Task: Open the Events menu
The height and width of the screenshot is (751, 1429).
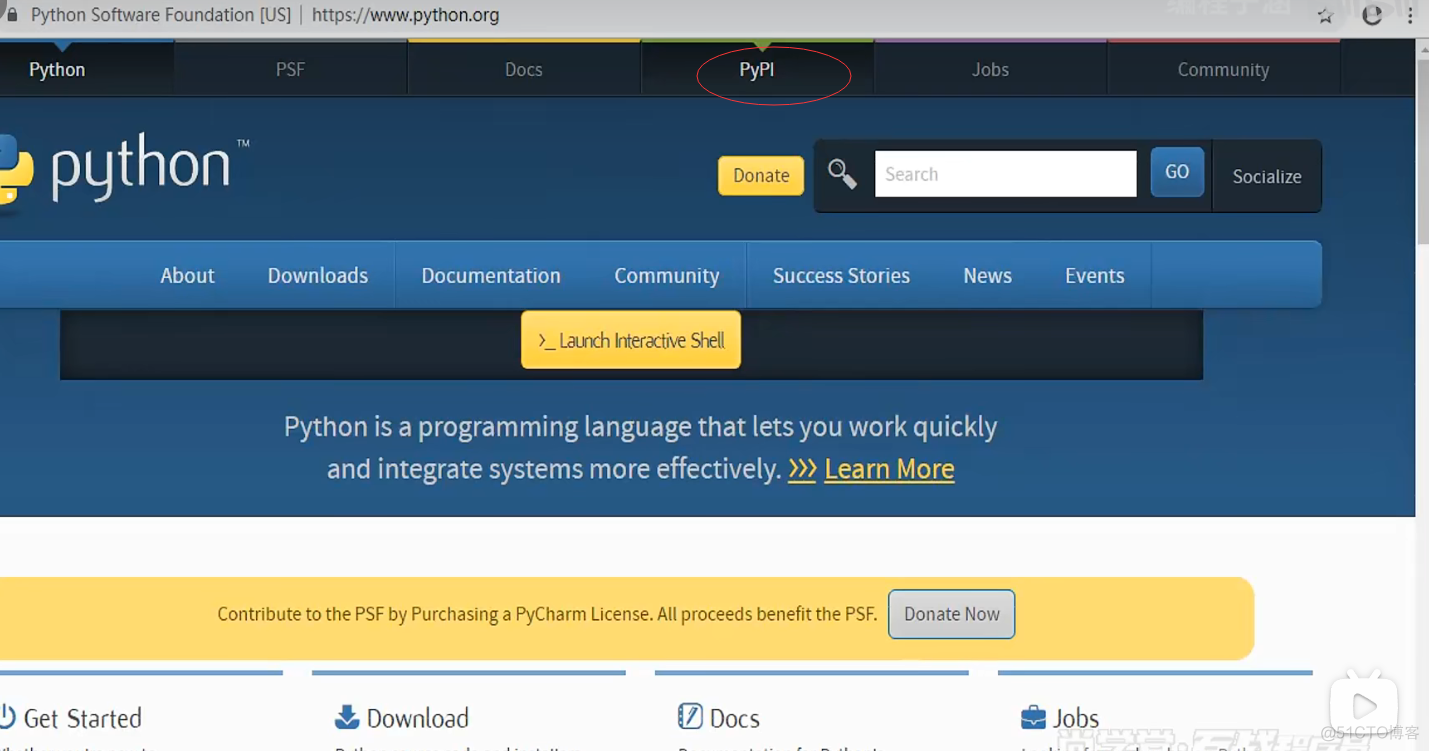Action: [1095, 275]
